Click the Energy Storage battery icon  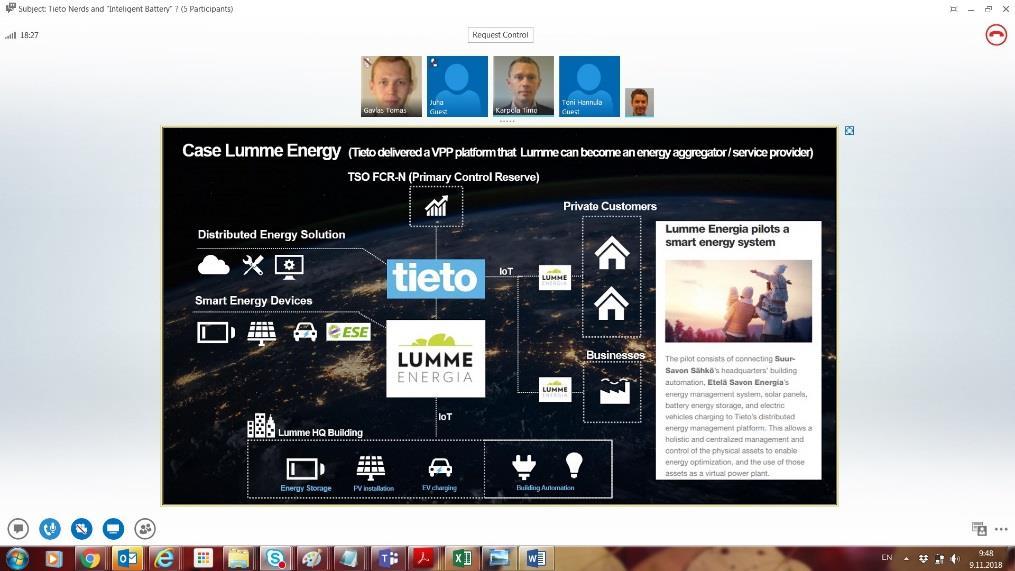306,468
